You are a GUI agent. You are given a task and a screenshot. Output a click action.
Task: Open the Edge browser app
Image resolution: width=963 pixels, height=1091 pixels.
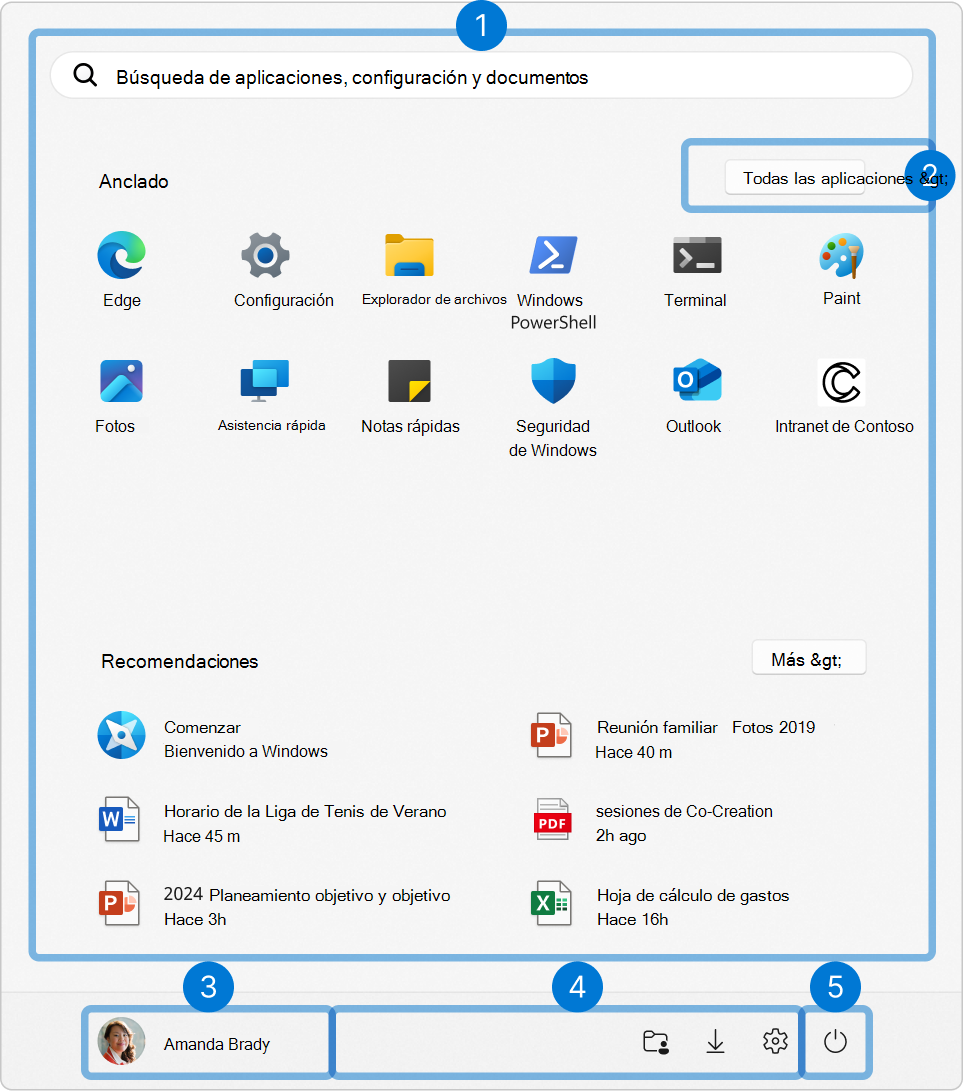122,255
